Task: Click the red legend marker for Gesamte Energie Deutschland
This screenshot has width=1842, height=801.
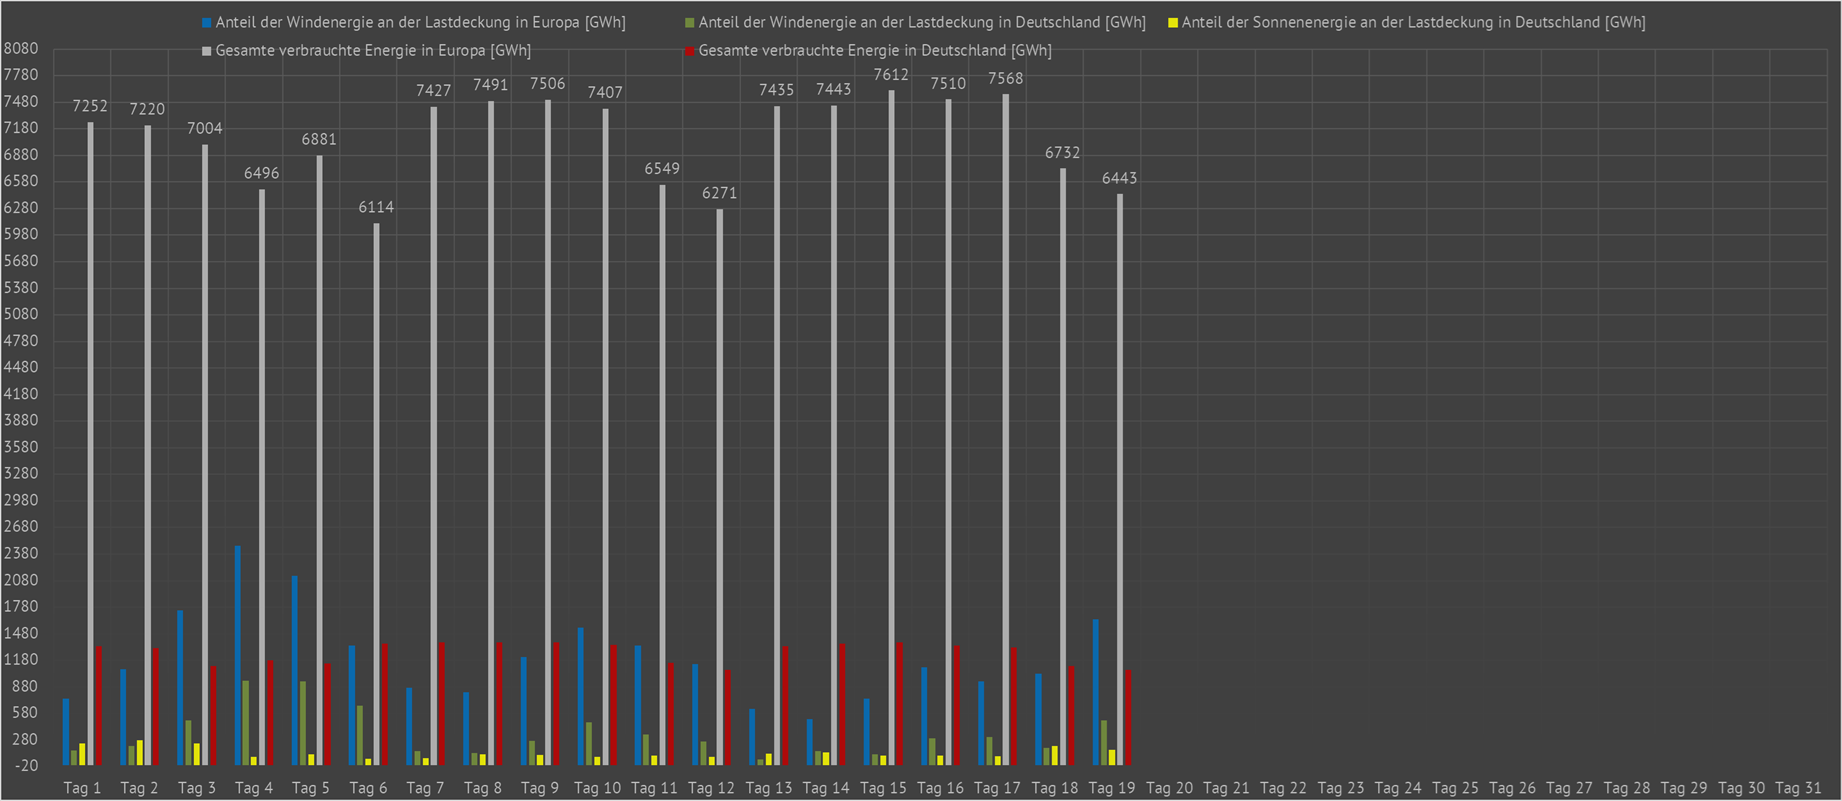Action: pyautogui.click(x=690, y=50)
